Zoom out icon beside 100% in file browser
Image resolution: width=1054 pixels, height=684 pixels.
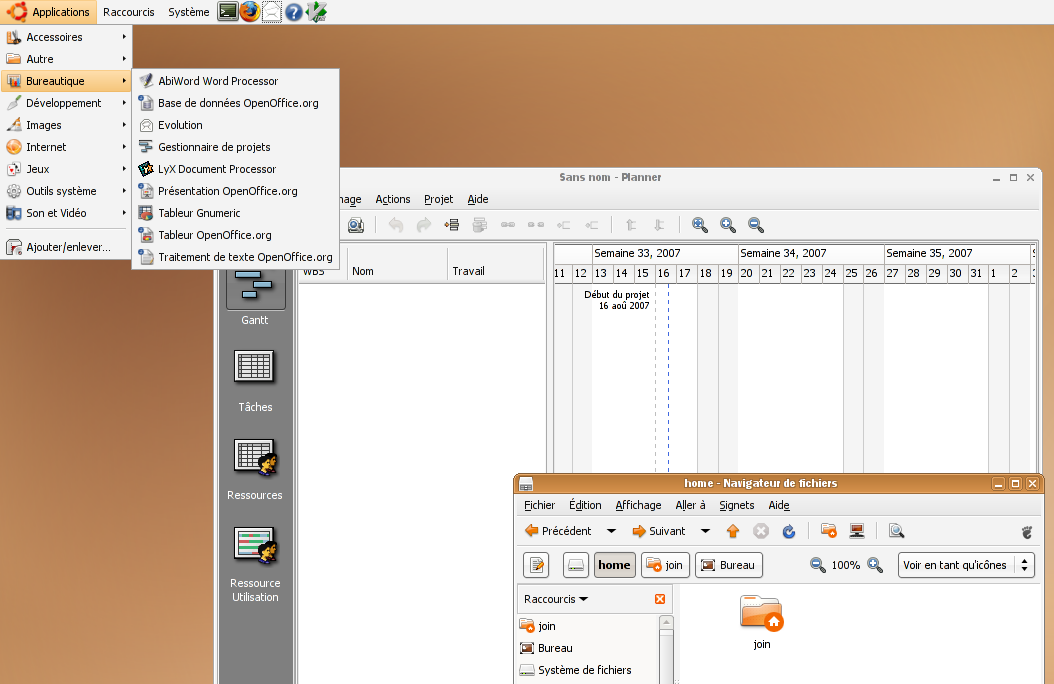817,565
